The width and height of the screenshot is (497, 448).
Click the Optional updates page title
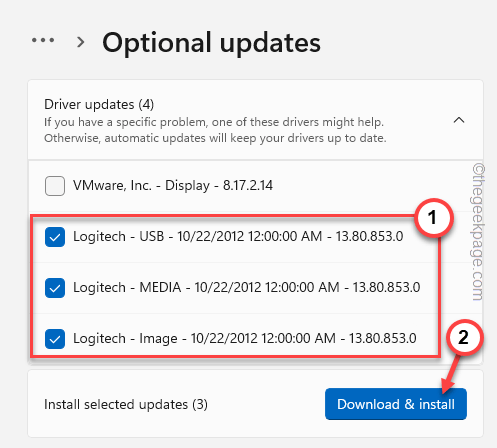coord(211,43)
